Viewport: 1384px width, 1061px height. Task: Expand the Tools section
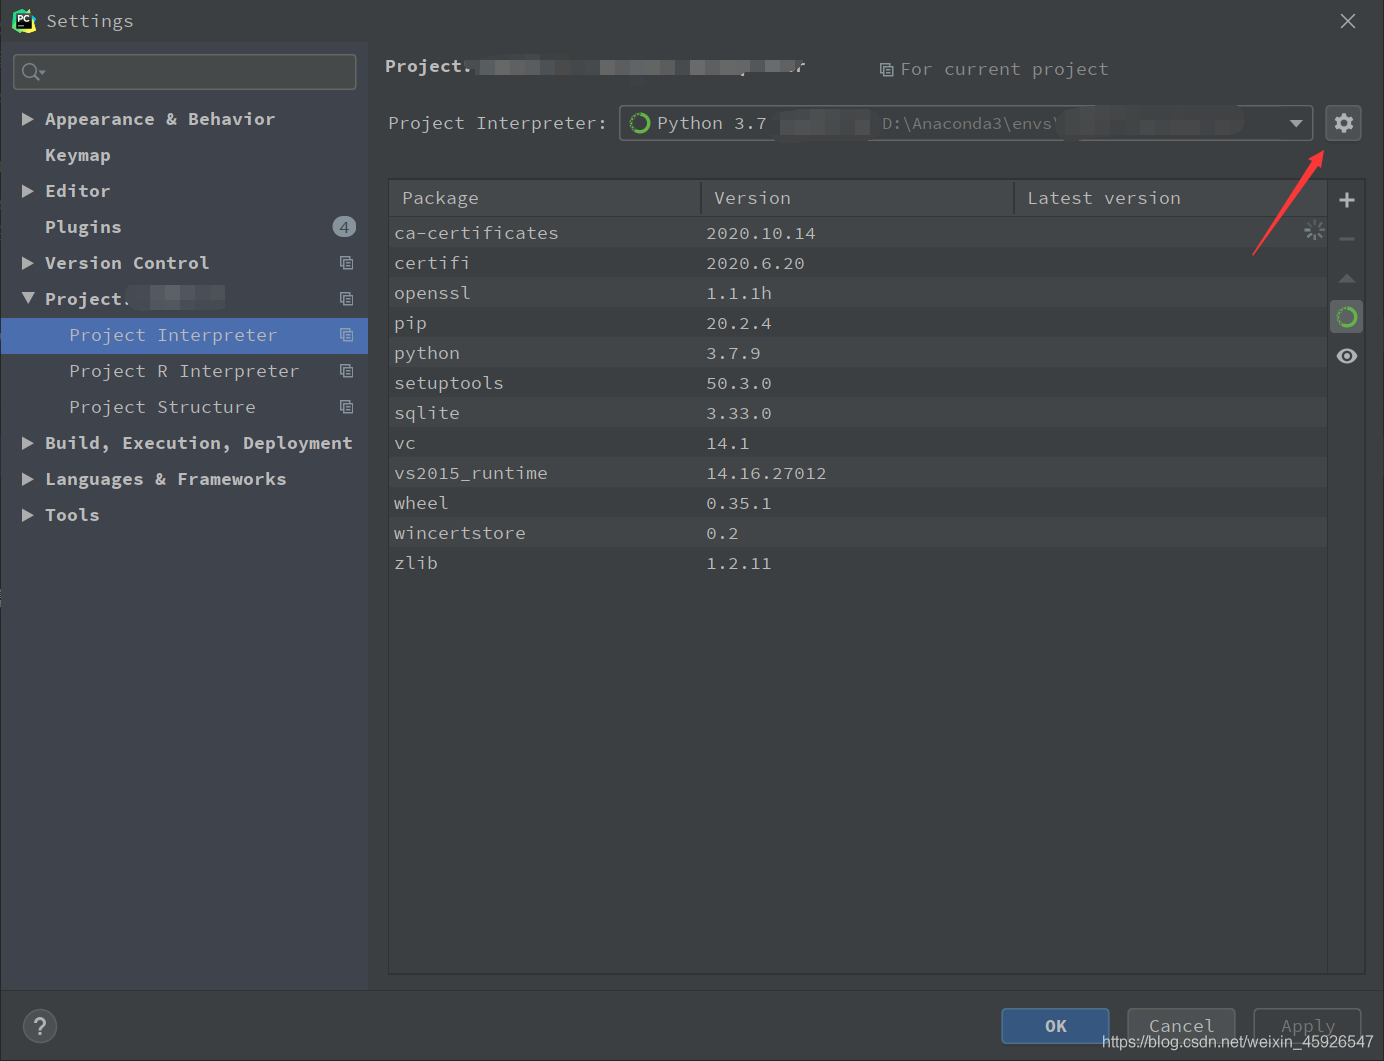point(28,515)
